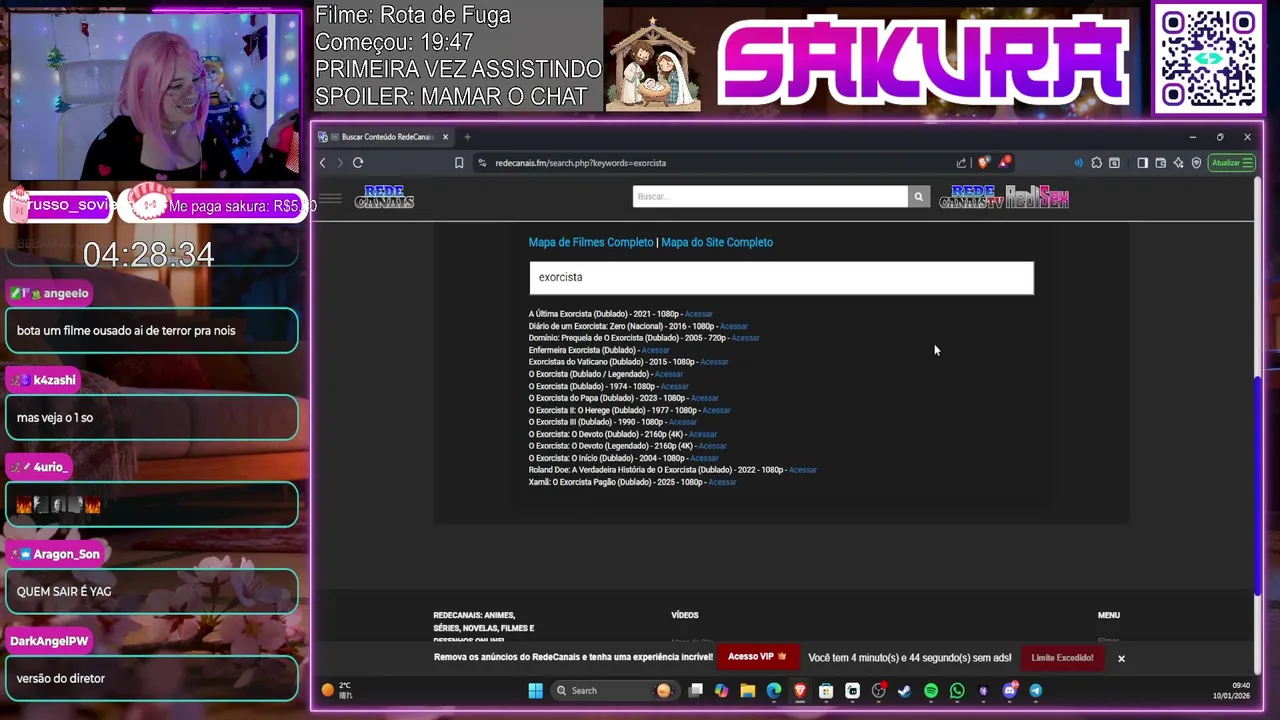1280x720 pixels.
Task: Open Task View in the taskbar
Action: pos(696,691)
